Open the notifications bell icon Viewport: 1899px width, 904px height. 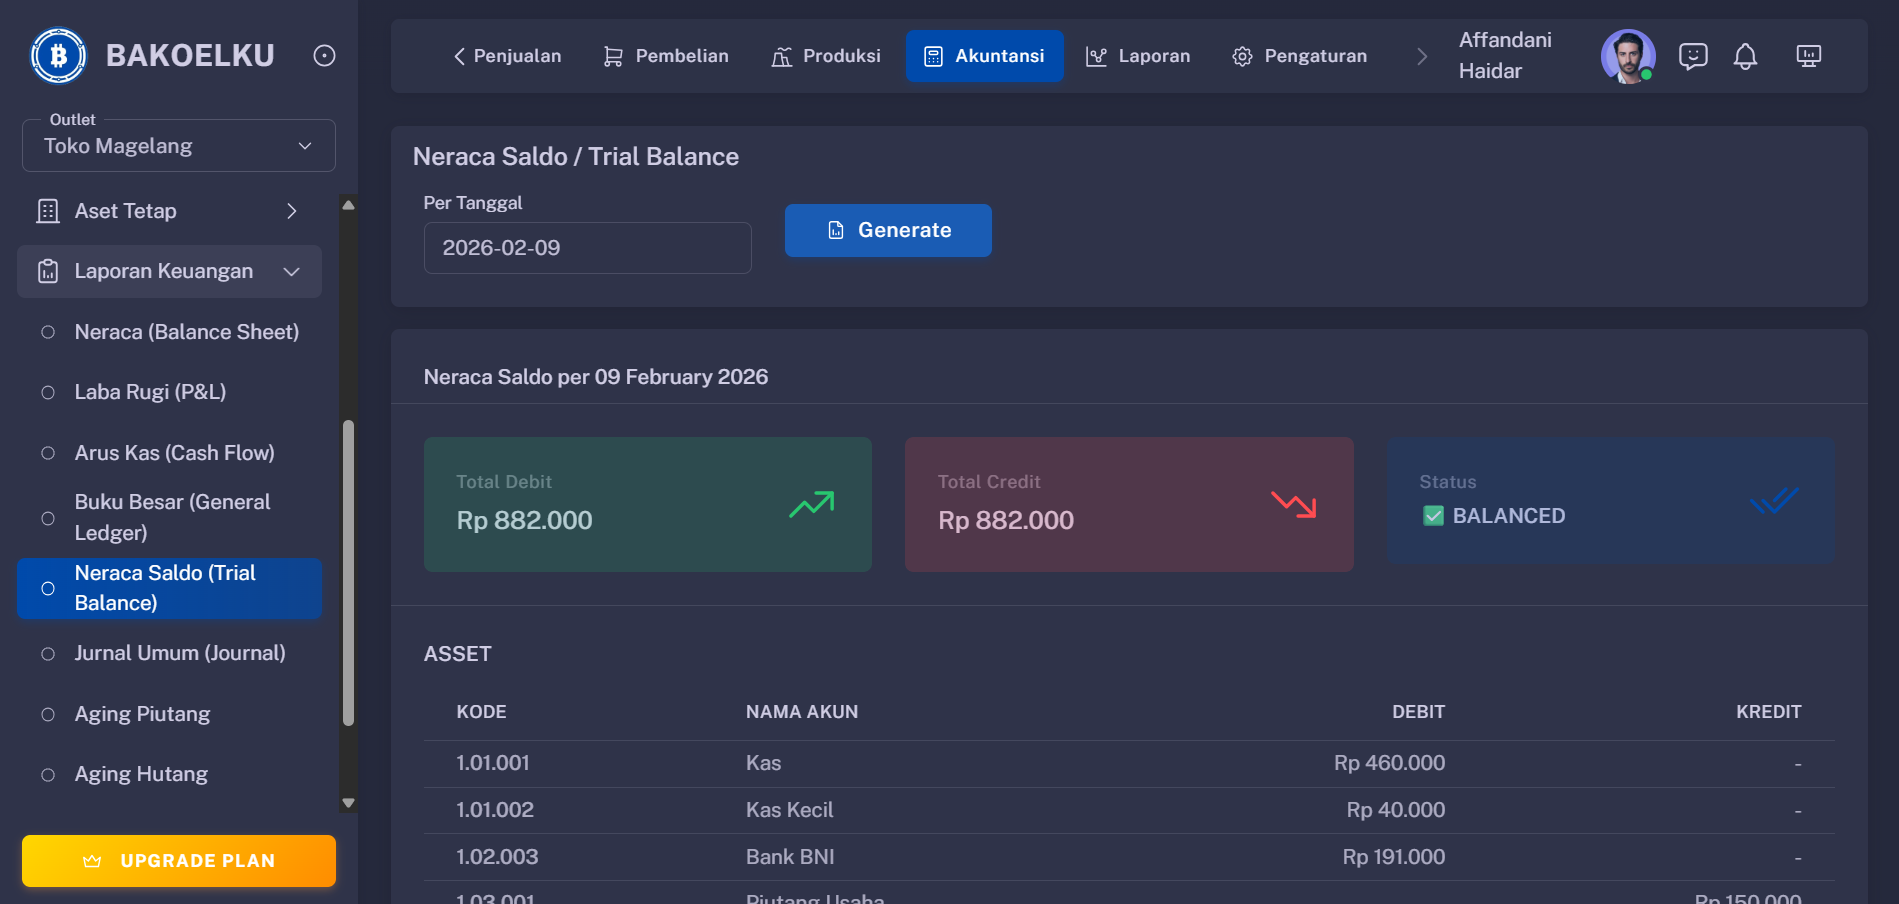1746,56
